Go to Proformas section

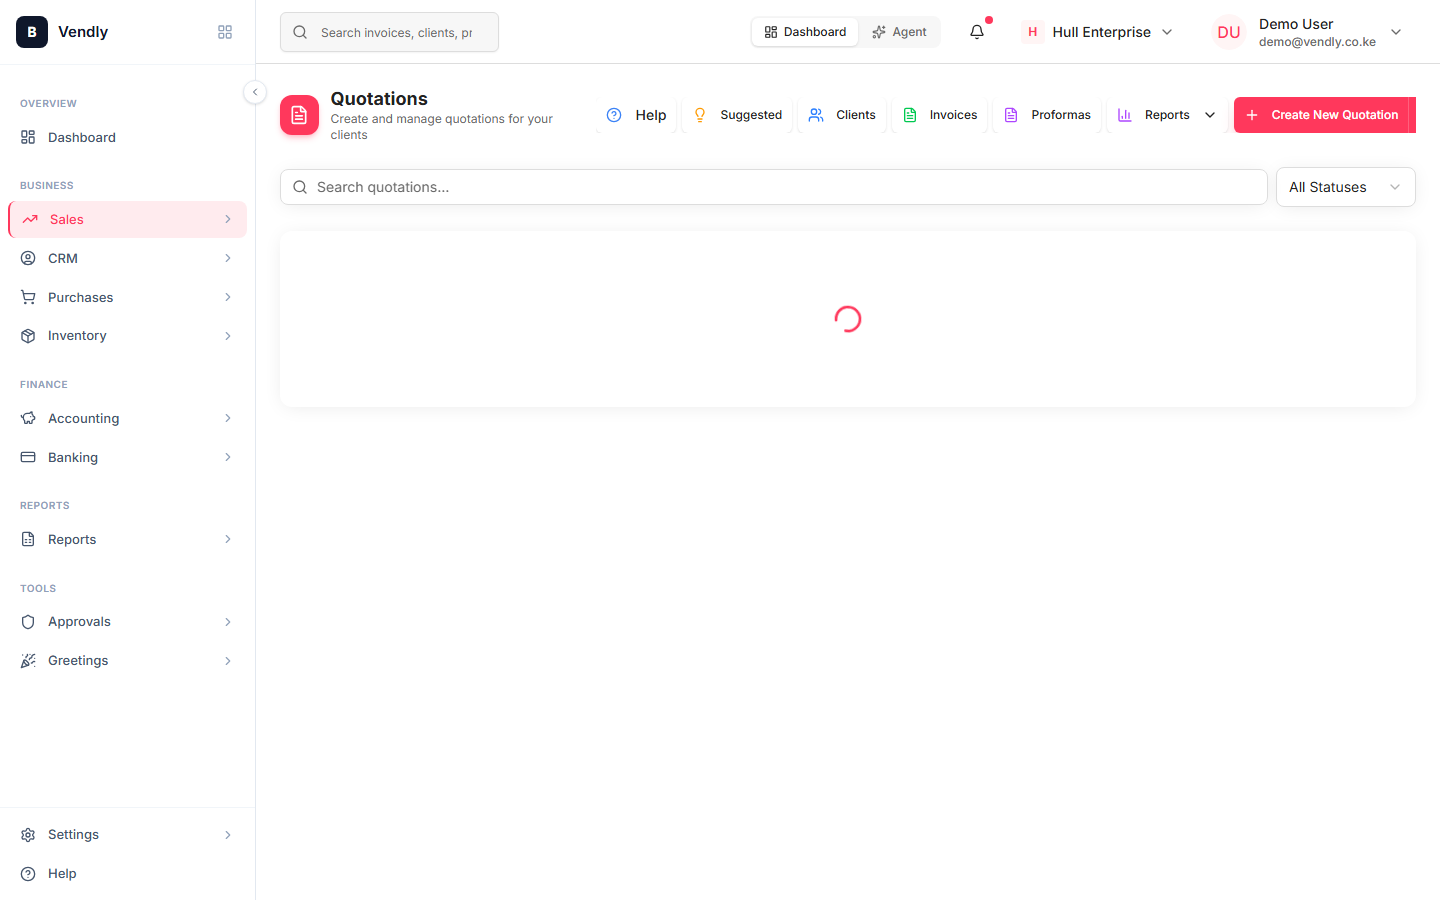pyautogui.click(x=1047, y=115)
